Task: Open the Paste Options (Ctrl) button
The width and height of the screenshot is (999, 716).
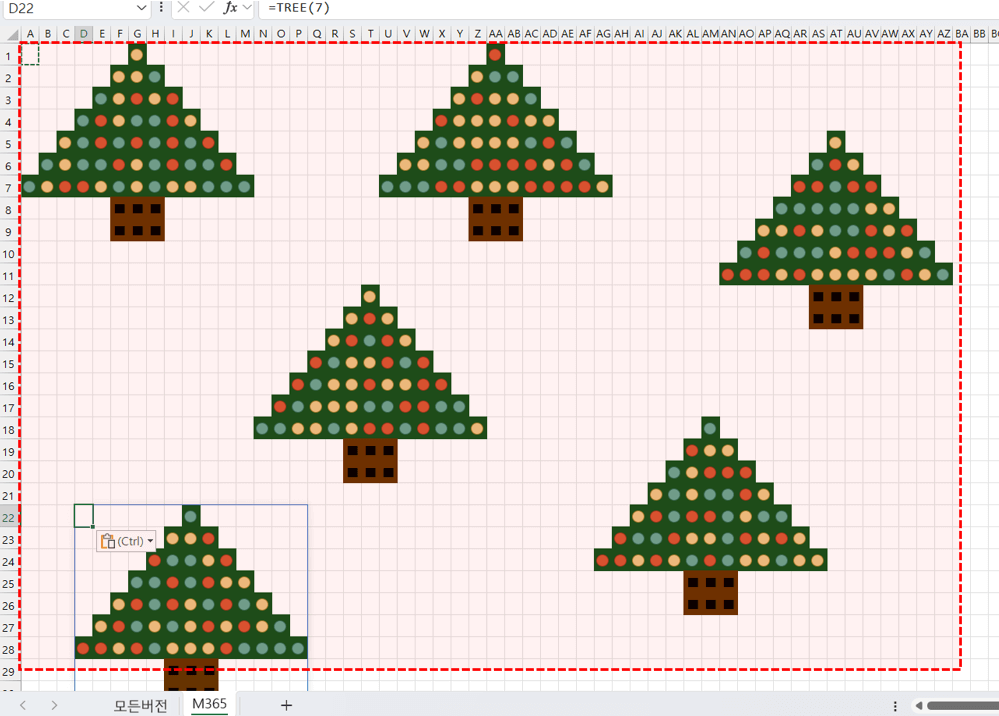Action: pyautogui.click(x=126, y=541)
